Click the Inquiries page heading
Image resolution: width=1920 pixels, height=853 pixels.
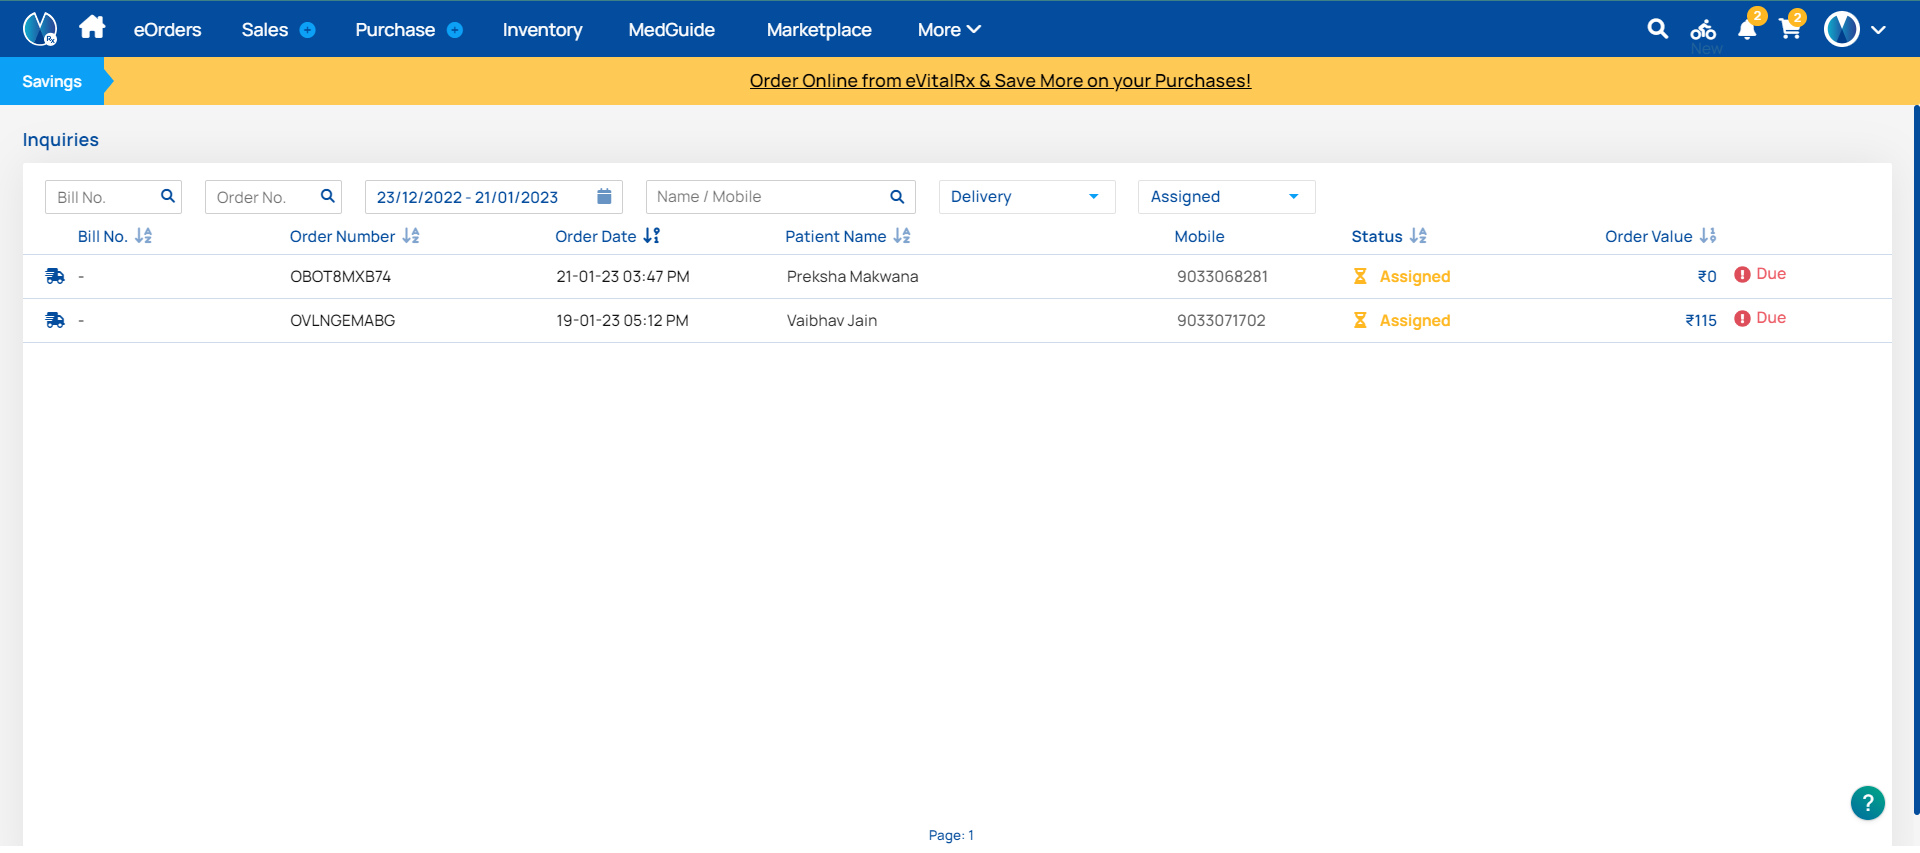point(61,140)
